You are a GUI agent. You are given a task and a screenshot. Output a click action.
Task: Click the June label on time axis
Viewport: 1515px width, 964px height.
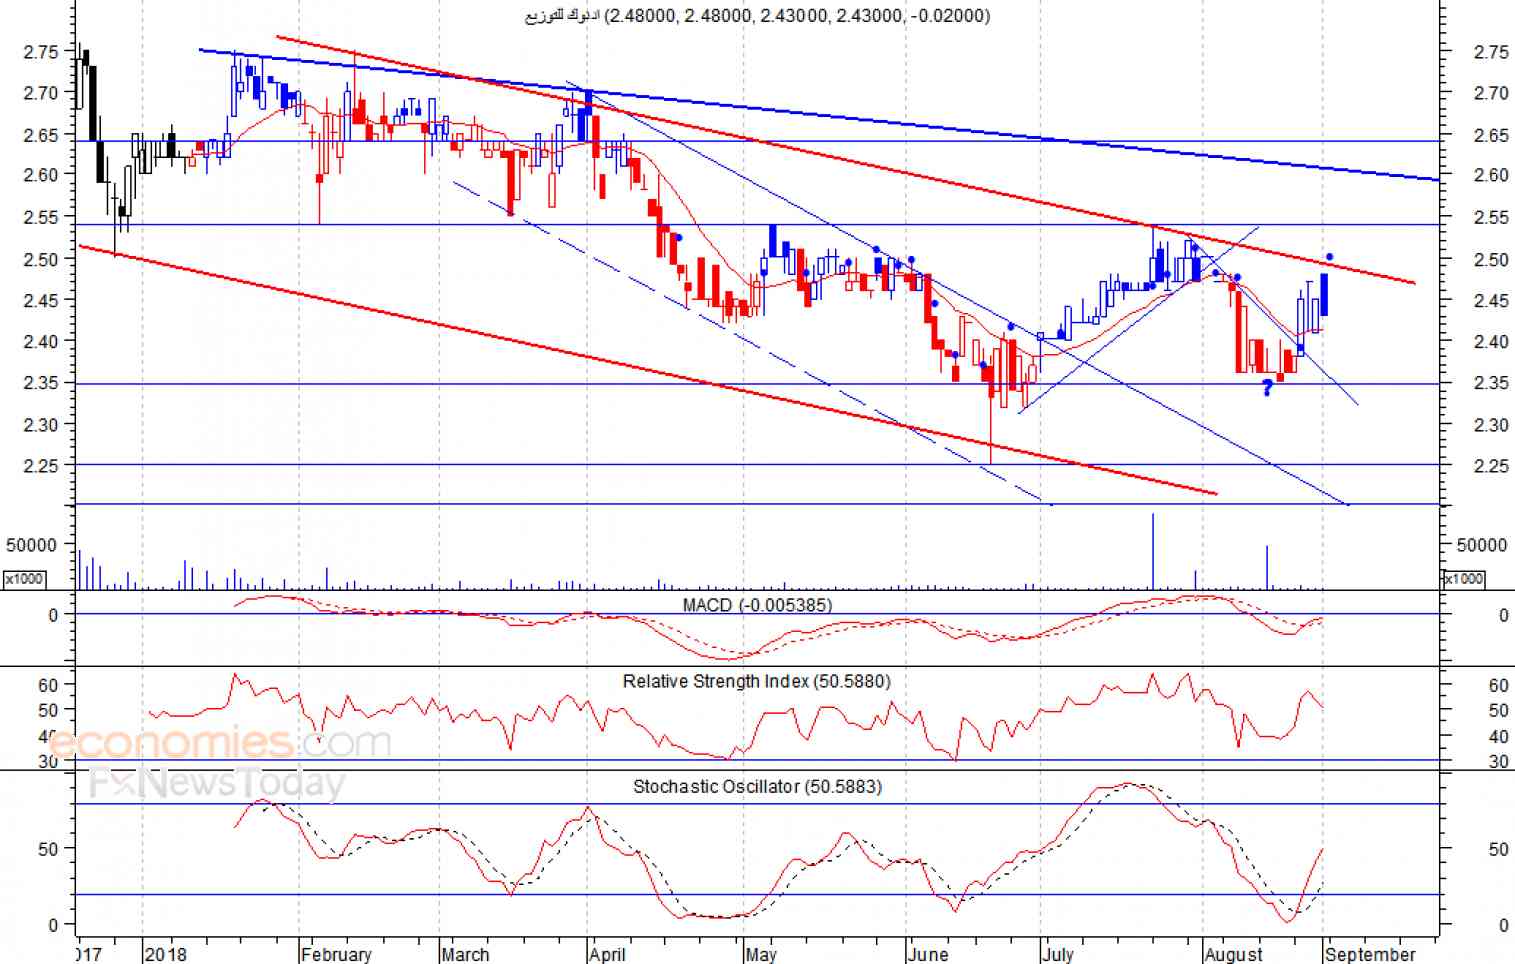(929, 954)
